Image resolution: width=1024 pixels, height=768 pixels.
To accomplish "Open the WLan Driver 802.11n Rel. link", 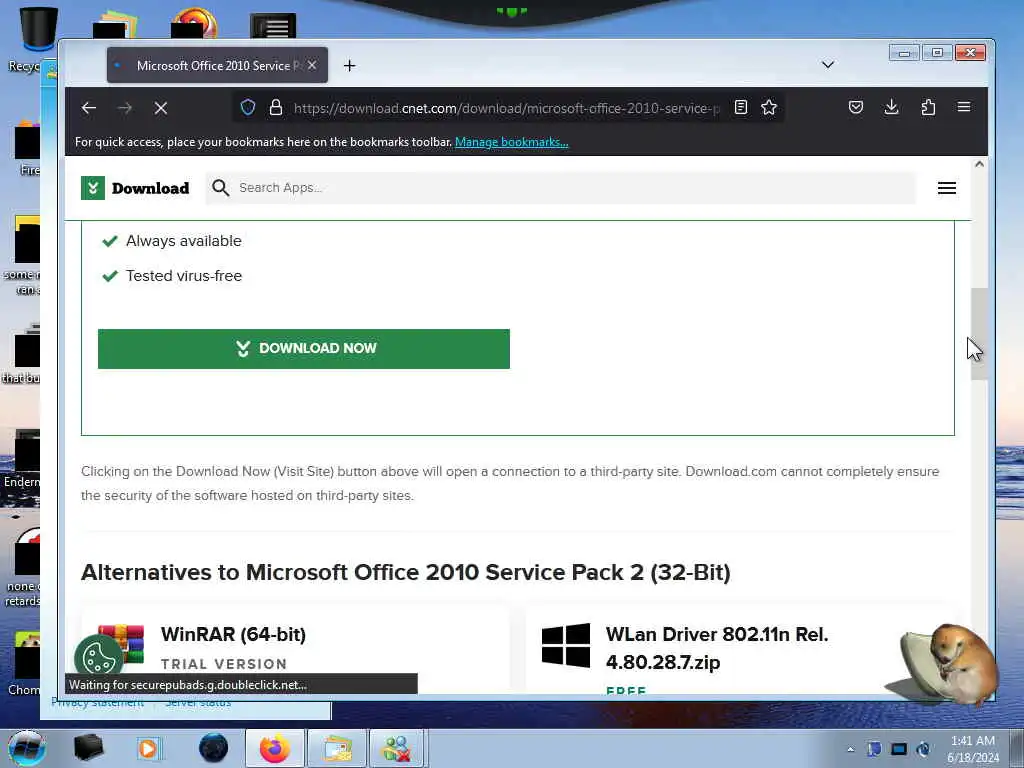I will click(x=716, y=648).
